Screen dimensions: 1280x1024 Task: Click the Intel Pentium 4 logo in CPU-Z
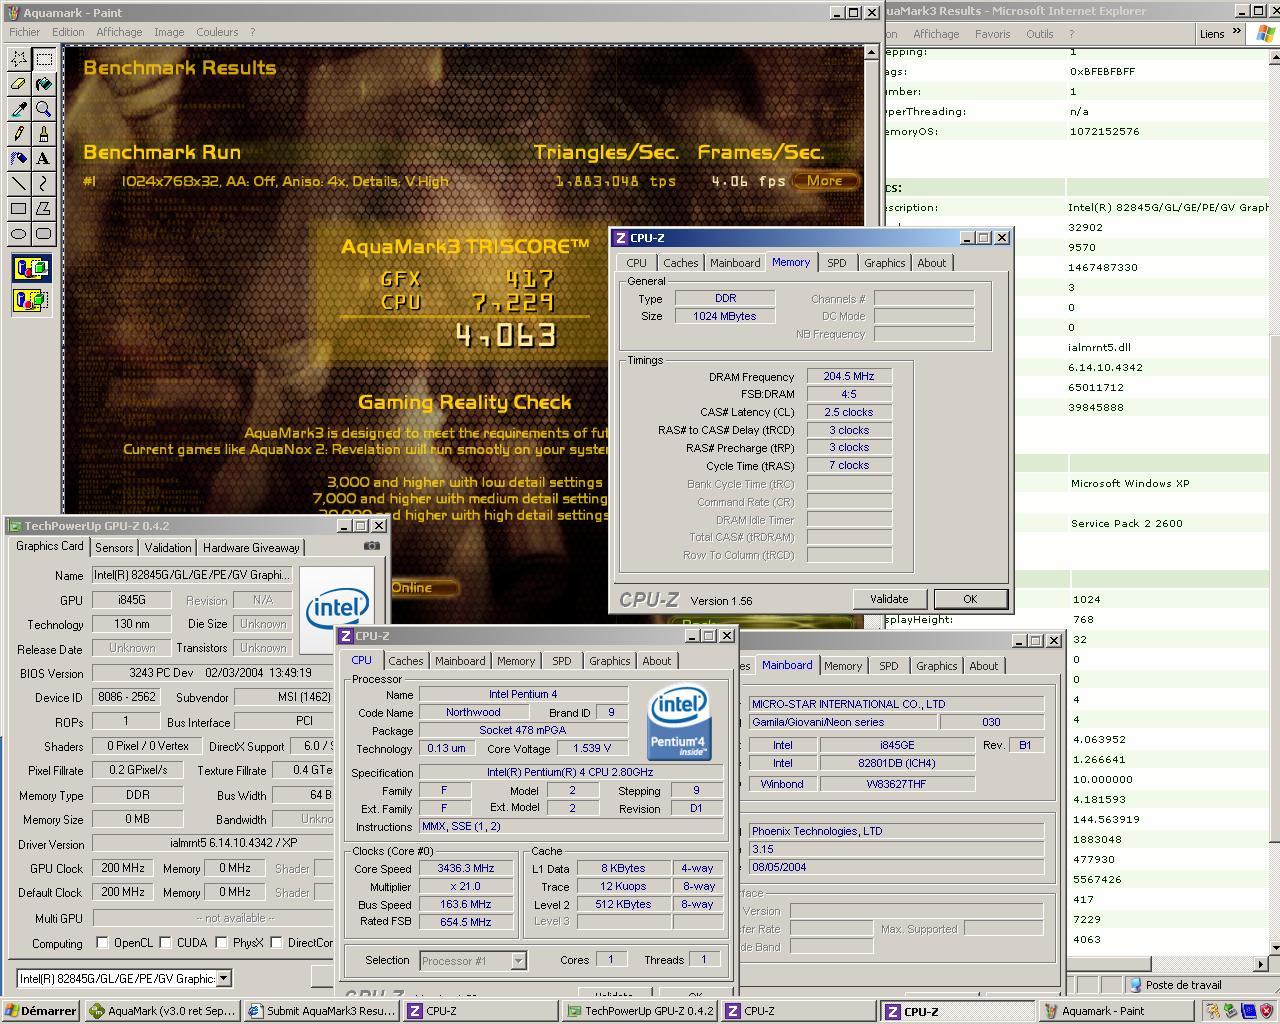[679, 722]
